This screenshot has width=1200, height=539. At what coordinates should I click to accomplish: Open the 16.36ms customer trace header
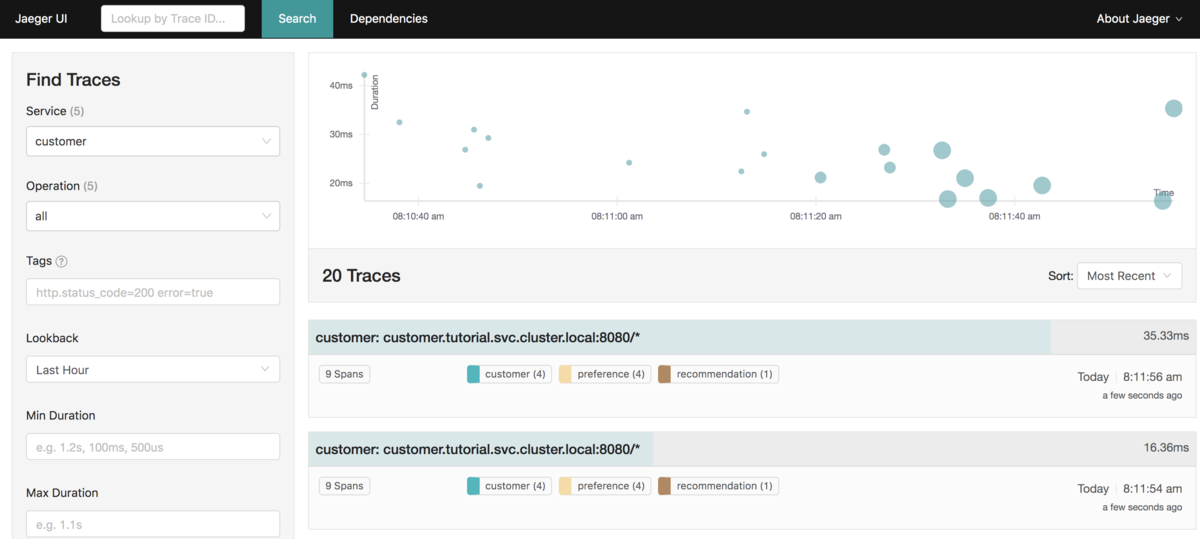pyautogui.click(x=753, y=449)
